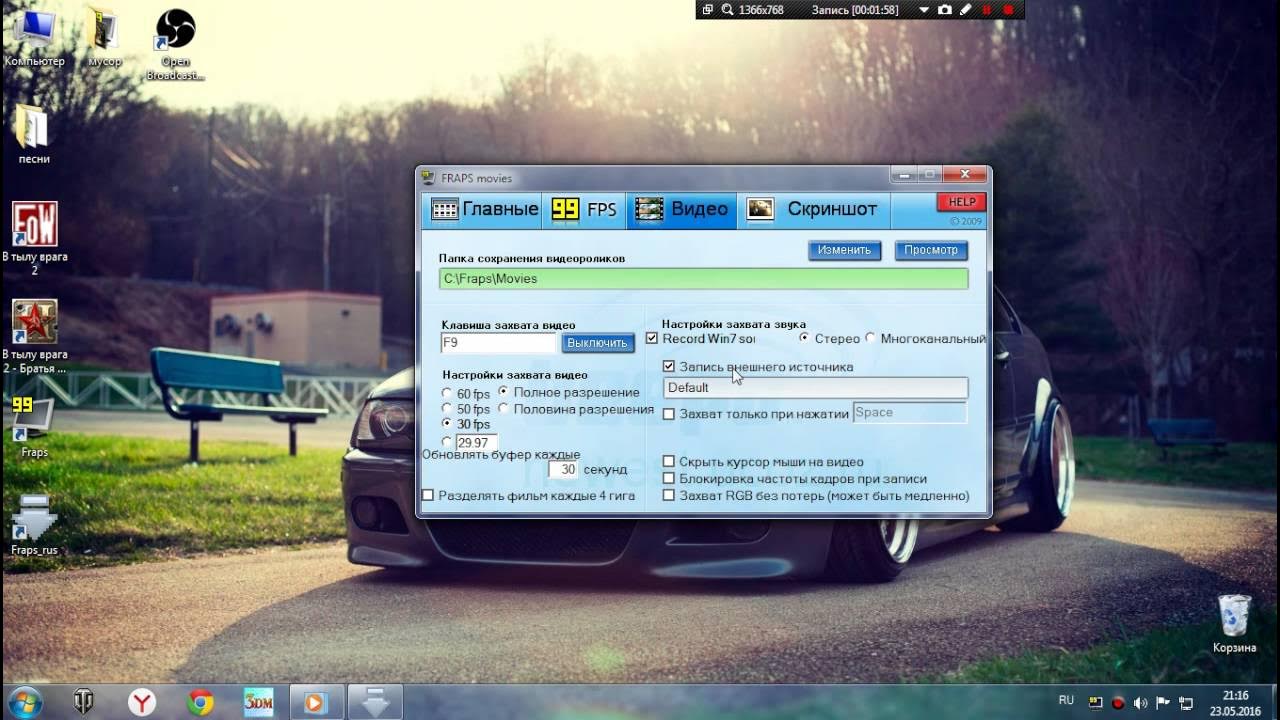Switch to the Видео tab
1280x720 pixels.
point(682,209)
